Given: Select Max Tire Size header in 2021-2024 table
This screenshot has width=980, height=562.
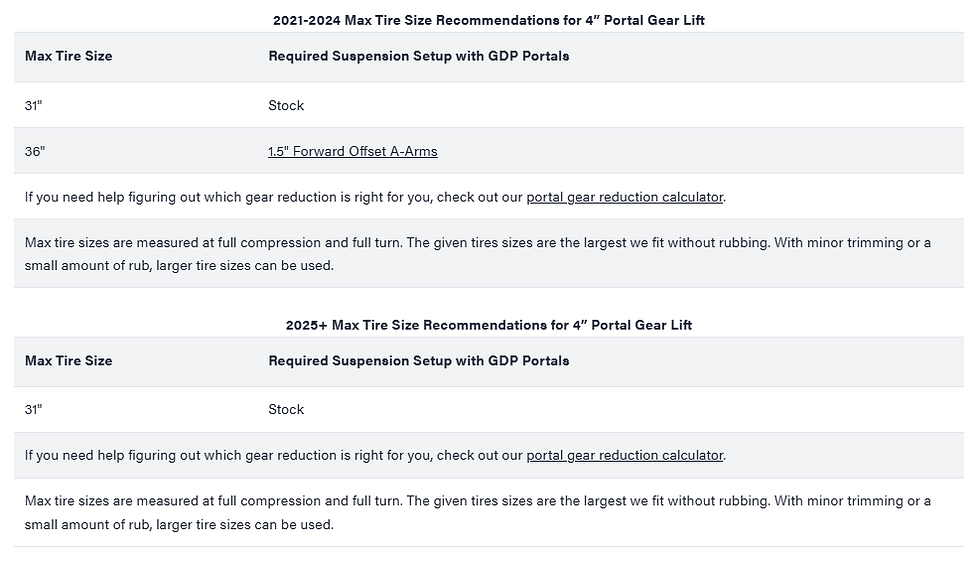Looking at the screenshot, I should coord(68,56).
